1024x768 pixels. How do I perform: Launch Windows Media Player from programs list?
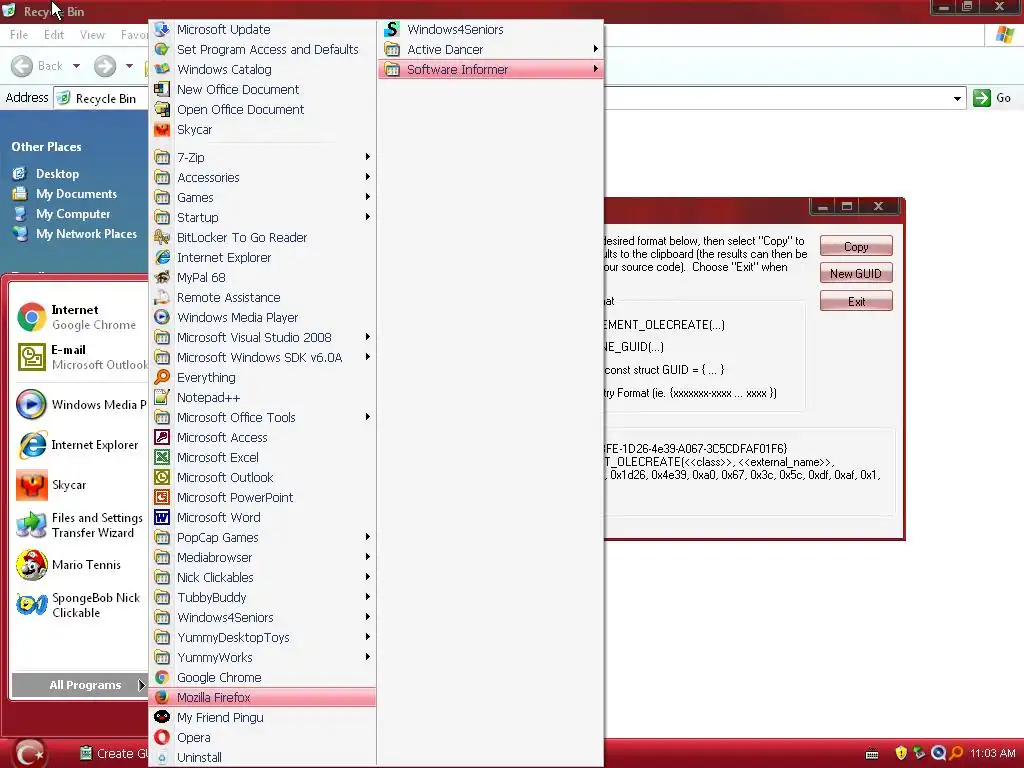(x=261, y=317)
